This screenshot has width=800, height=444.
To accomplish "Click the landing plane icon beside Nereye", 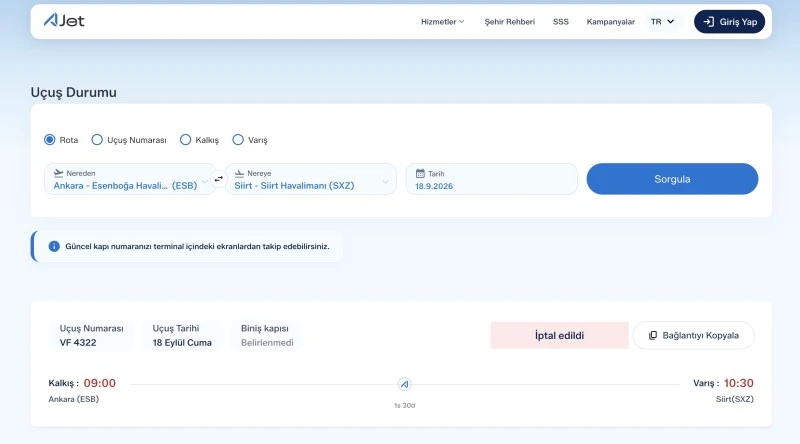I will (239, 174).
